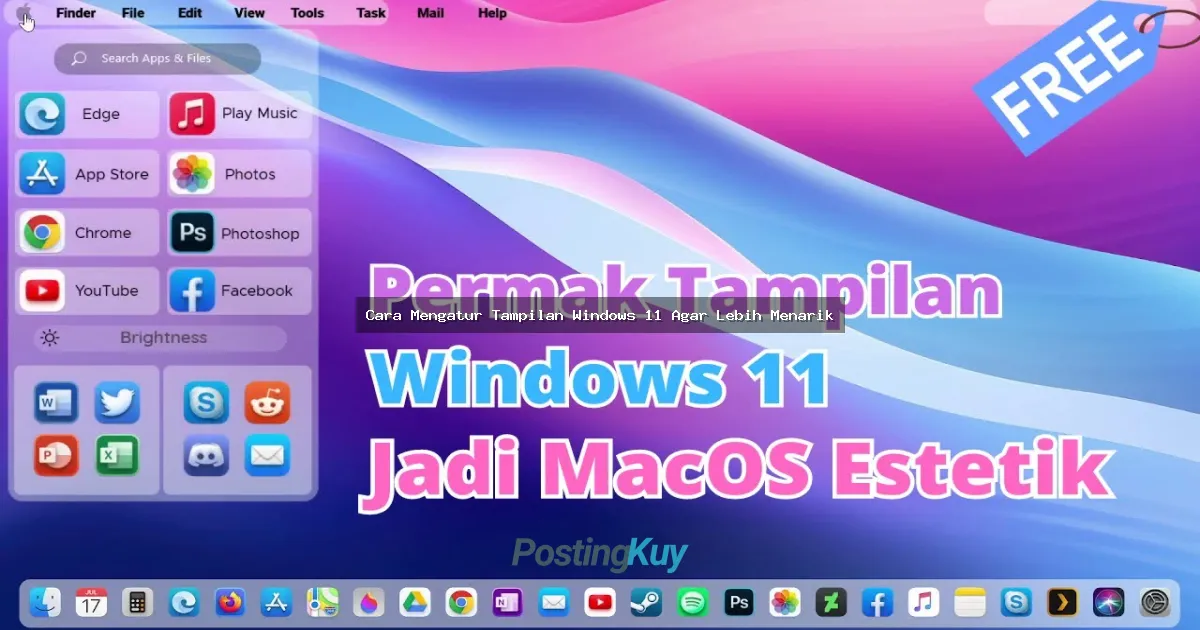Open the Mail menu in menu bar
Image resolution: width=1200 pixels, height=630 pixels.
click(x=431, y=13)
